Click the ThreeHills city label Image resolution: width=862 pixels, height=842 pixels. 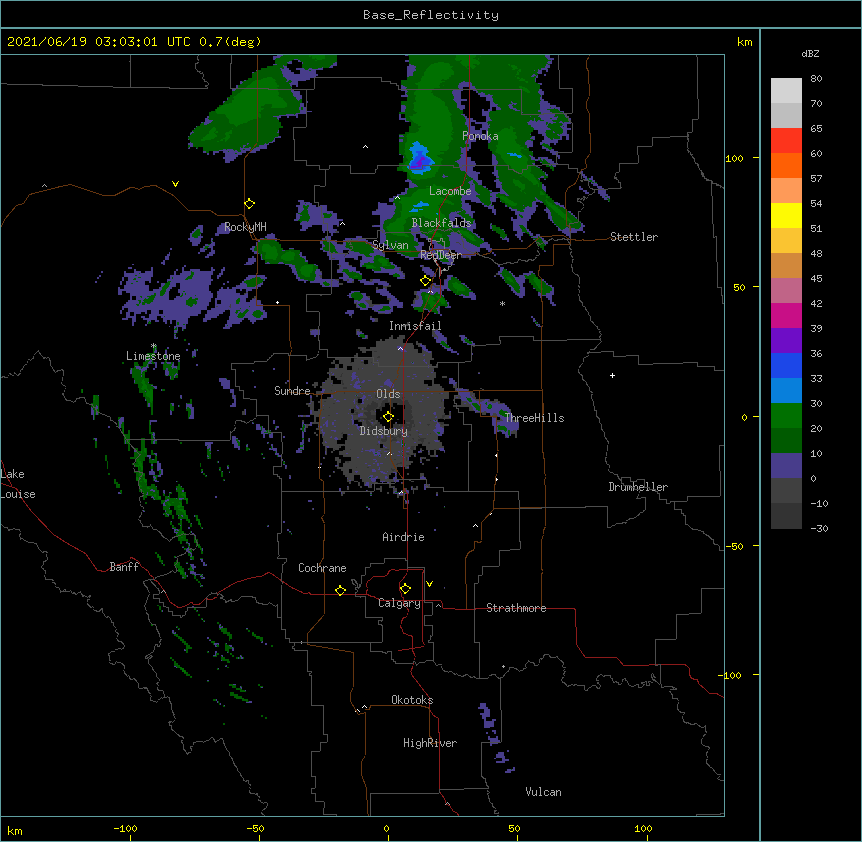534,418
